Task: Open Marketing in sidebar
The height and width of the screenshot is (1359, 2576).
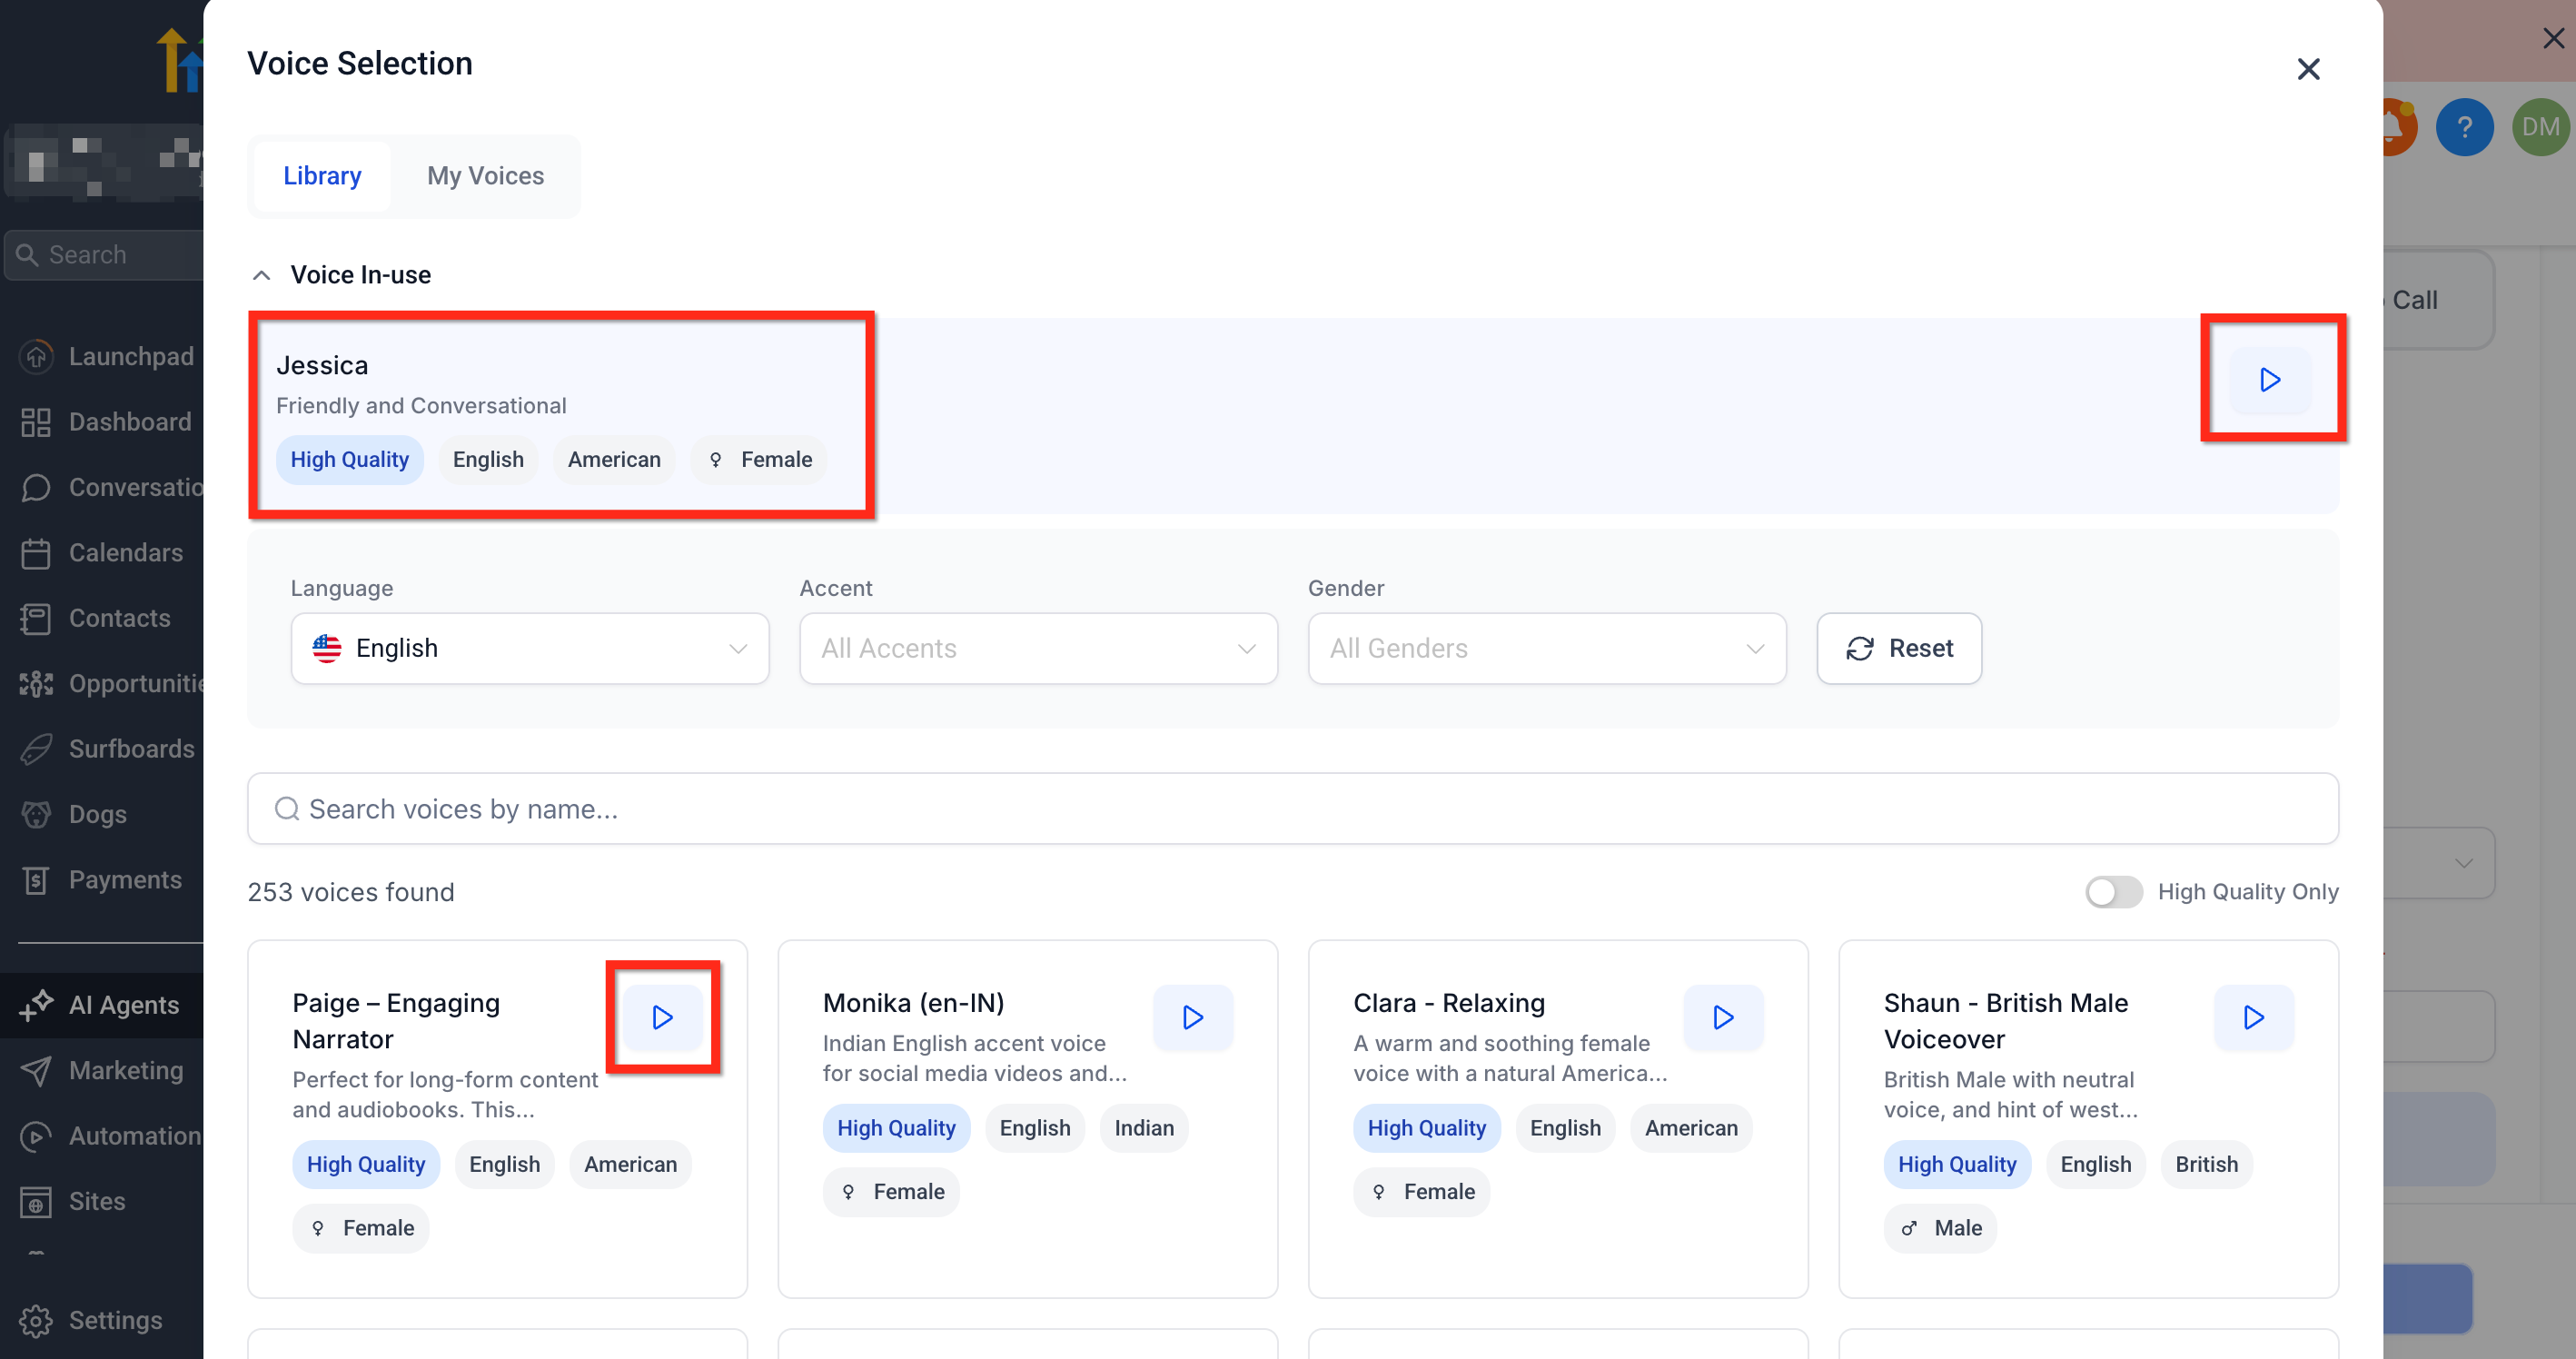Action: (125, 1070)
